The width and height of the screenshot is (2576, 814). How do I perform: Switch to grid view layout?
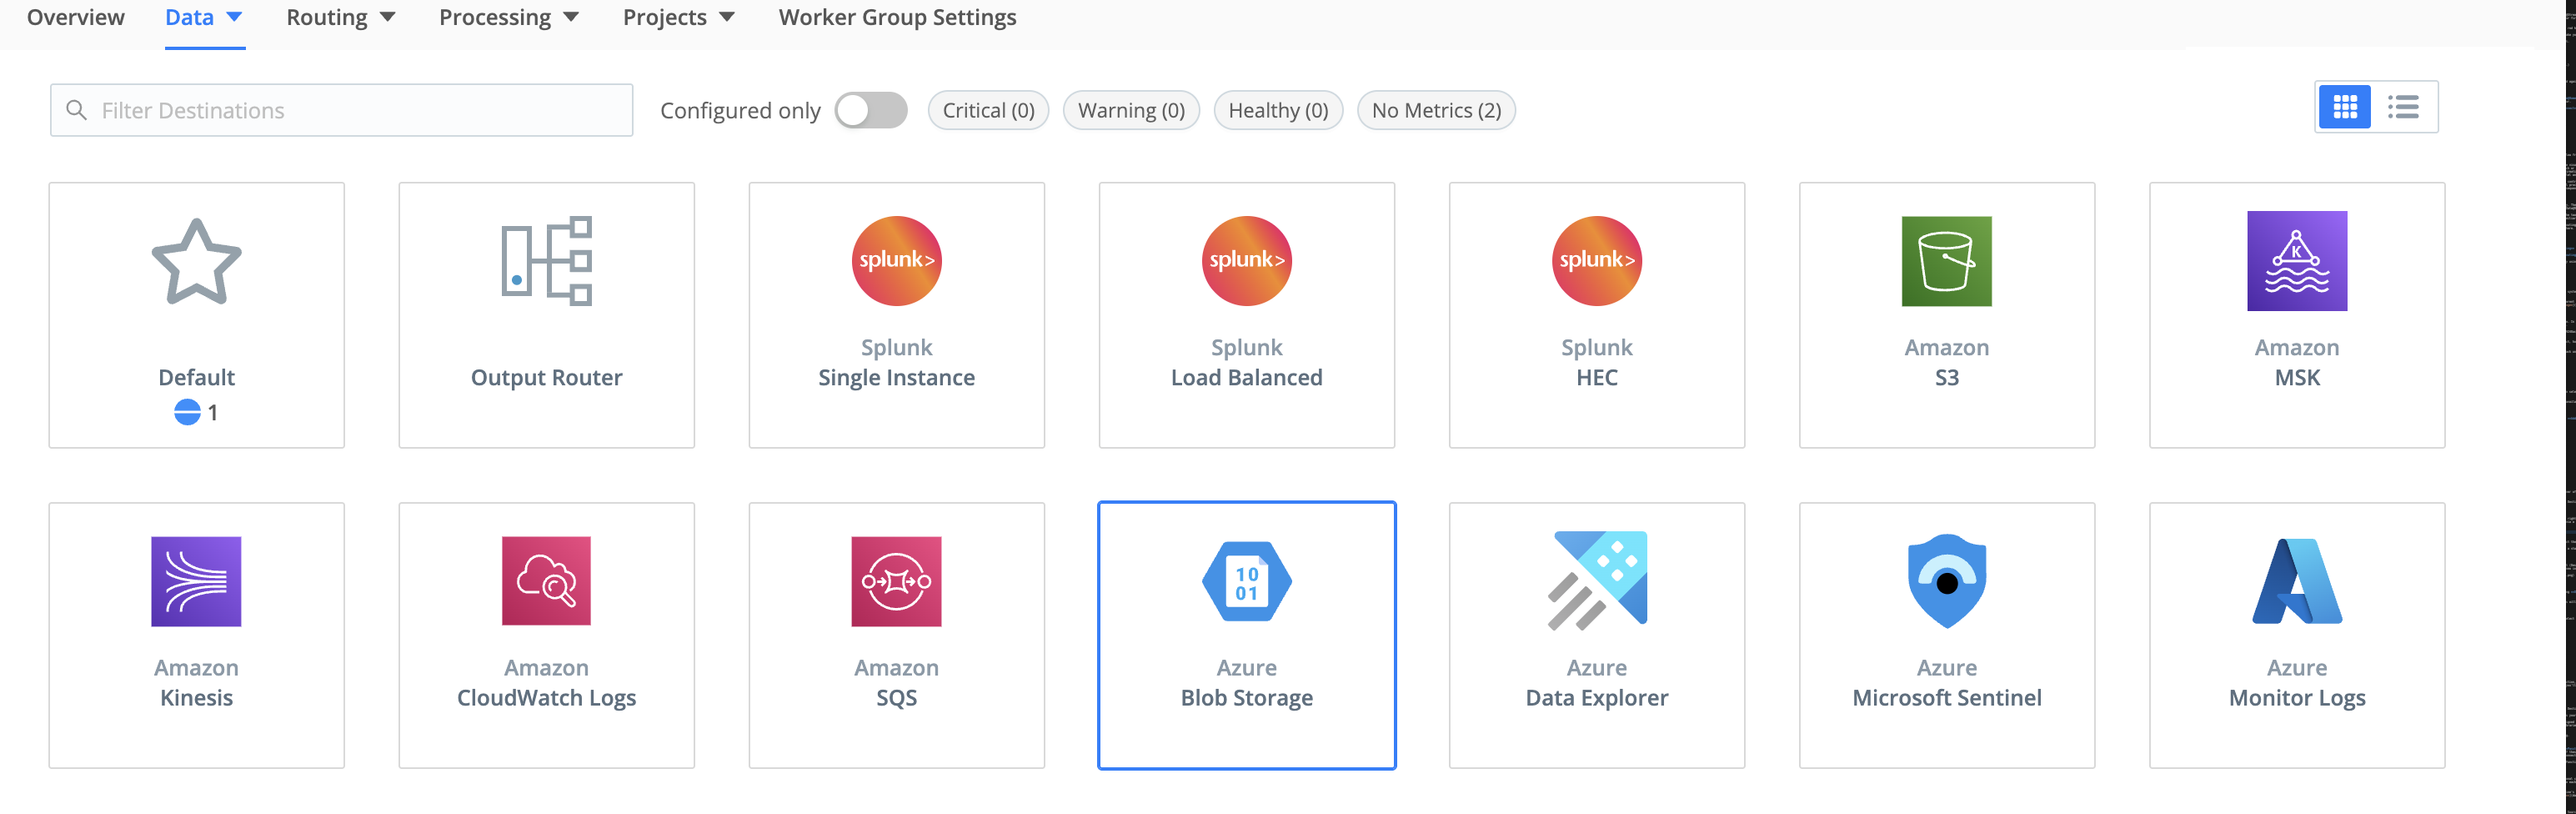2344,107
